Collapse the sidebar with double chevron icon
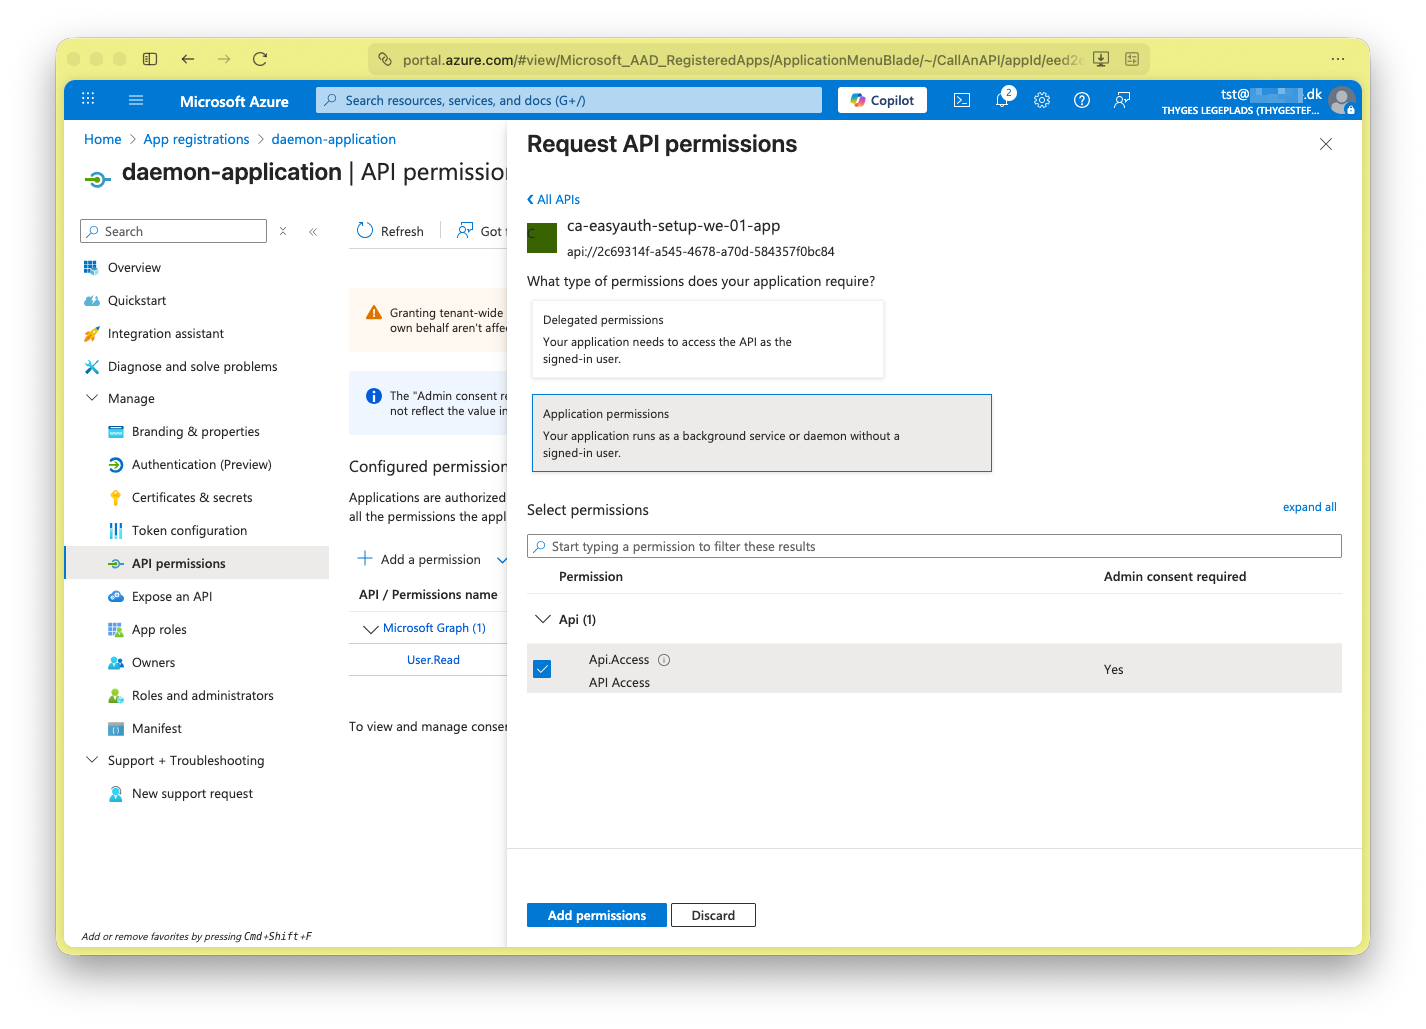This screenshot has height=1029, width=1426. [313, 231]
